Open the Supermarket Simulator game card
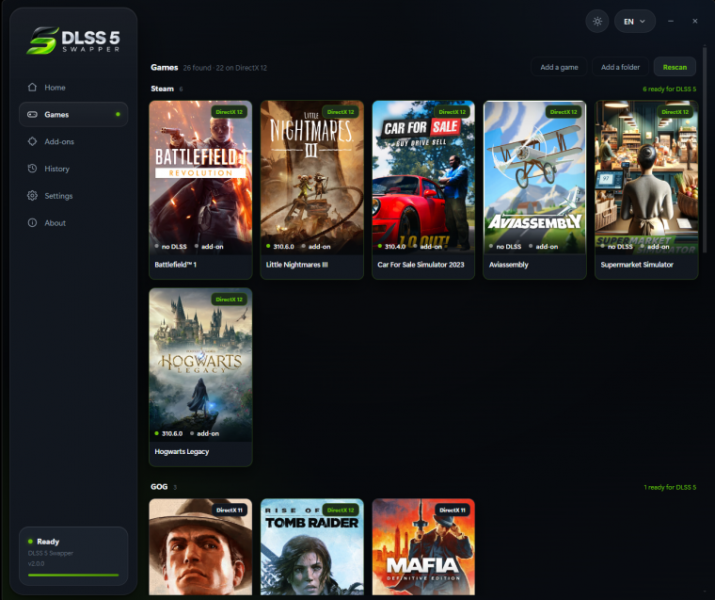The height and width of the screenshot is (600, 715). click(646, 190)
